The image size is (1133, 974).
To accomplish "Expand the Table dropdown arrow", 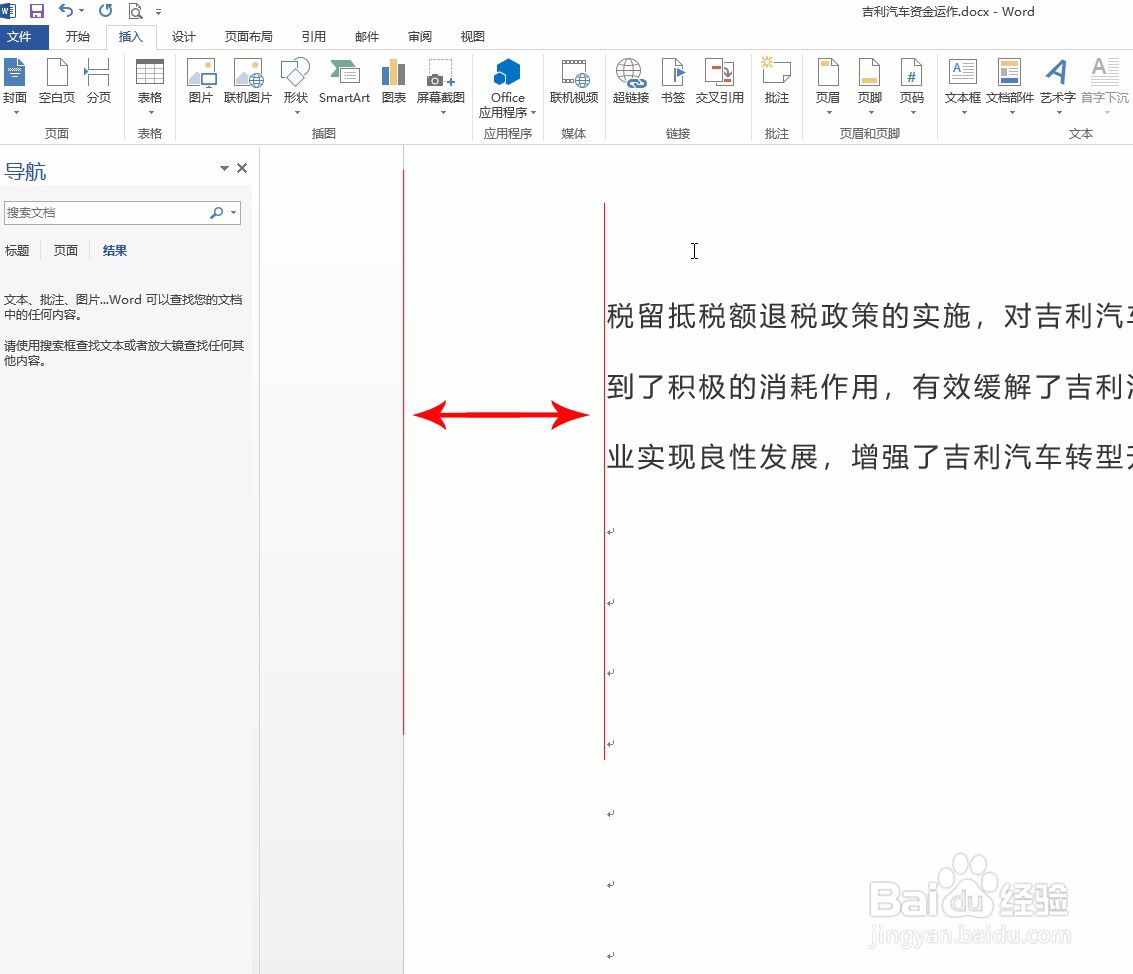I will [x=151, y=113].
